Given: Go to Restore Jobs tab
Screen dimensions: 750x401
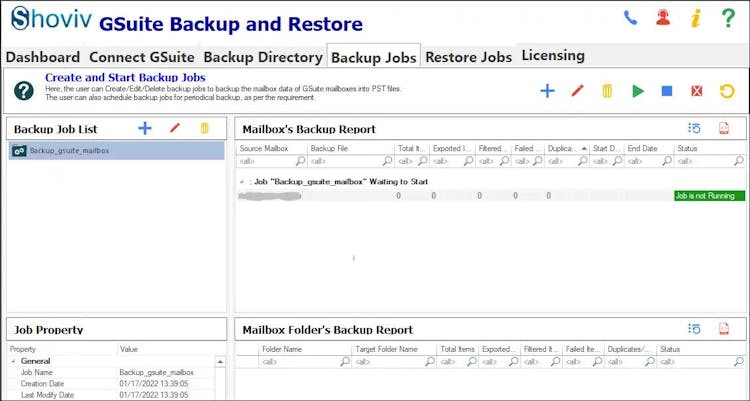Looking at the screenshot, I should 468,57.
